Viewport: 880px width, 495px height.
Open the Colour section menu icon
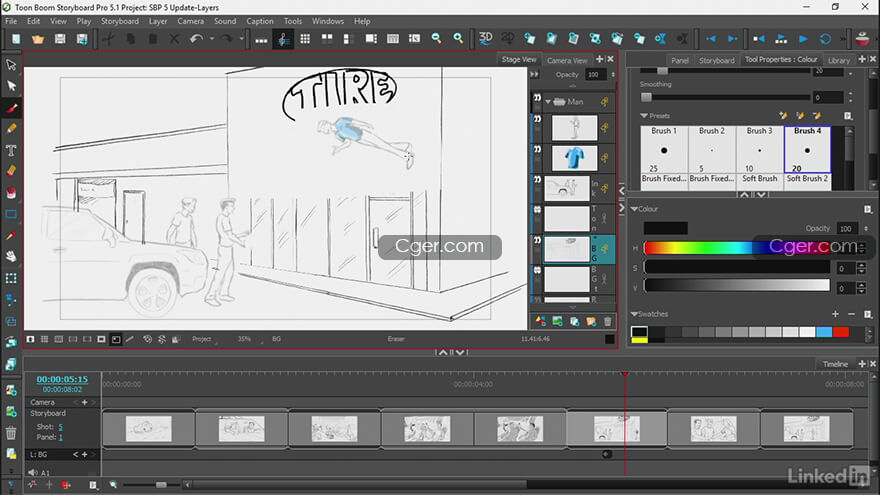click(868, 209)
